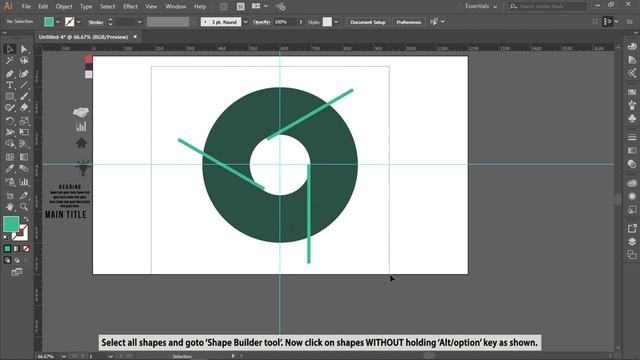The height and width of the screenshot is (360, 640).
Task: Select the Pen tool
Action: point(10,74)
